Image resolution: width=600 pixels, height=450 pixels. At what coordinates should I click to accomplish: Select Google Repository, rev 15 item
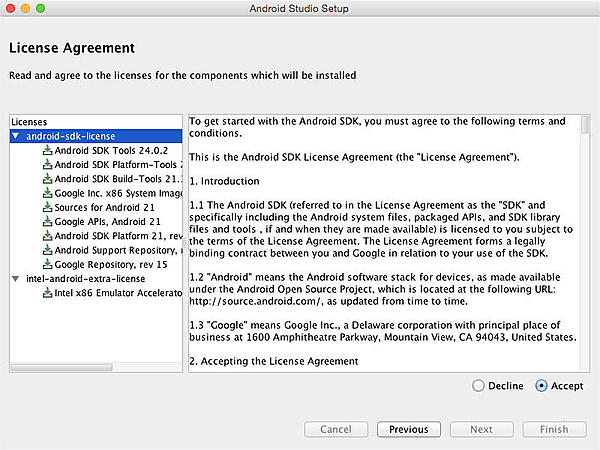[110, 264]
